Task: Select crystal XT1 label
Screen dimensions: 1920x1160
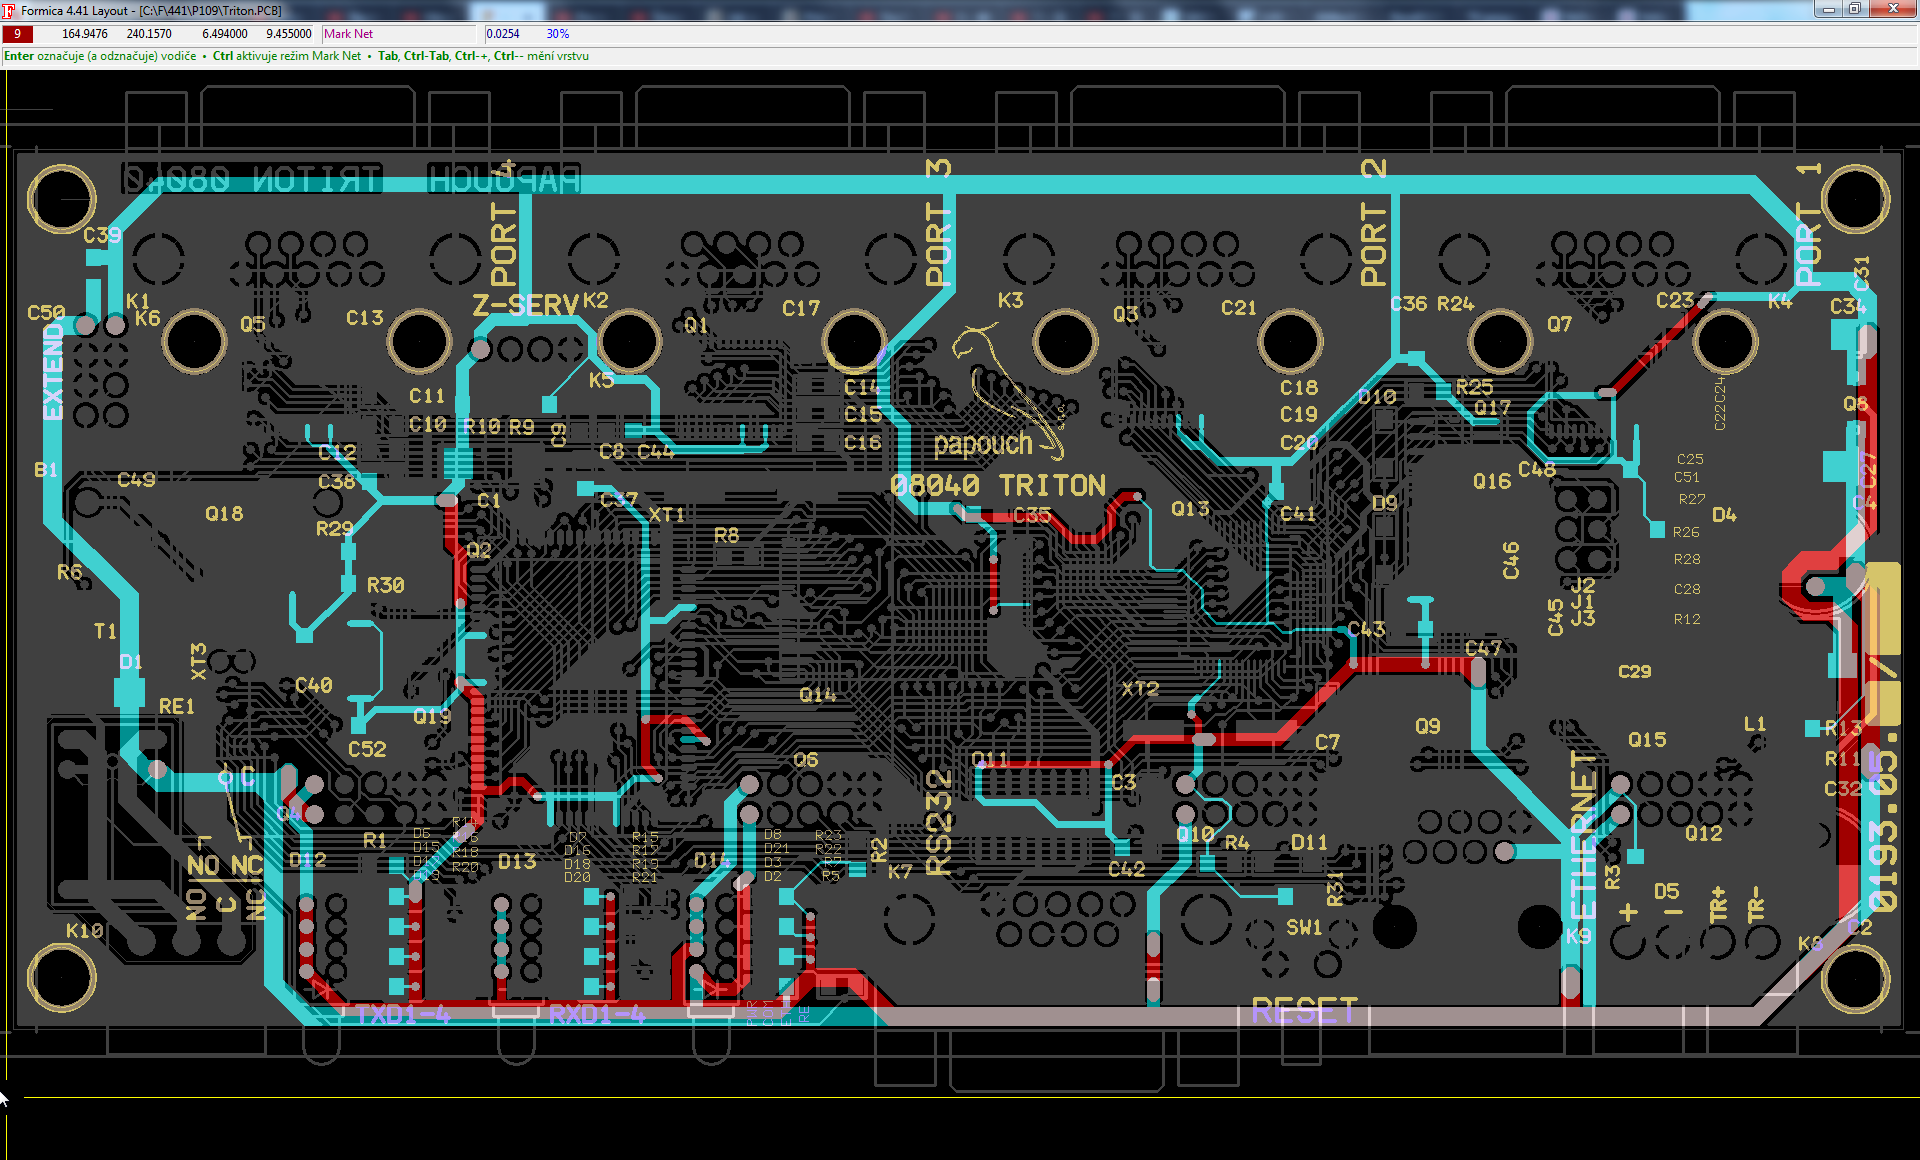Action: (667, 515)
